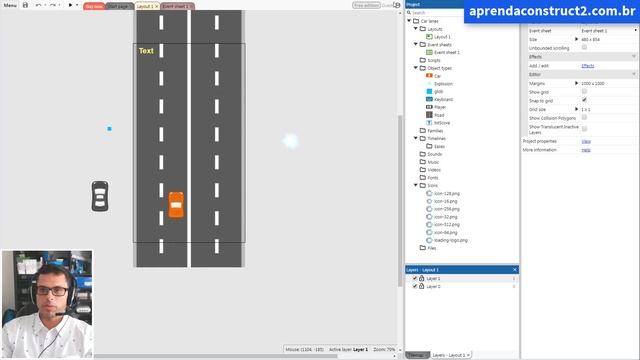Toggle visibility checkbox for Layer 0
This screenshot has height=360, width=640.
415,286
